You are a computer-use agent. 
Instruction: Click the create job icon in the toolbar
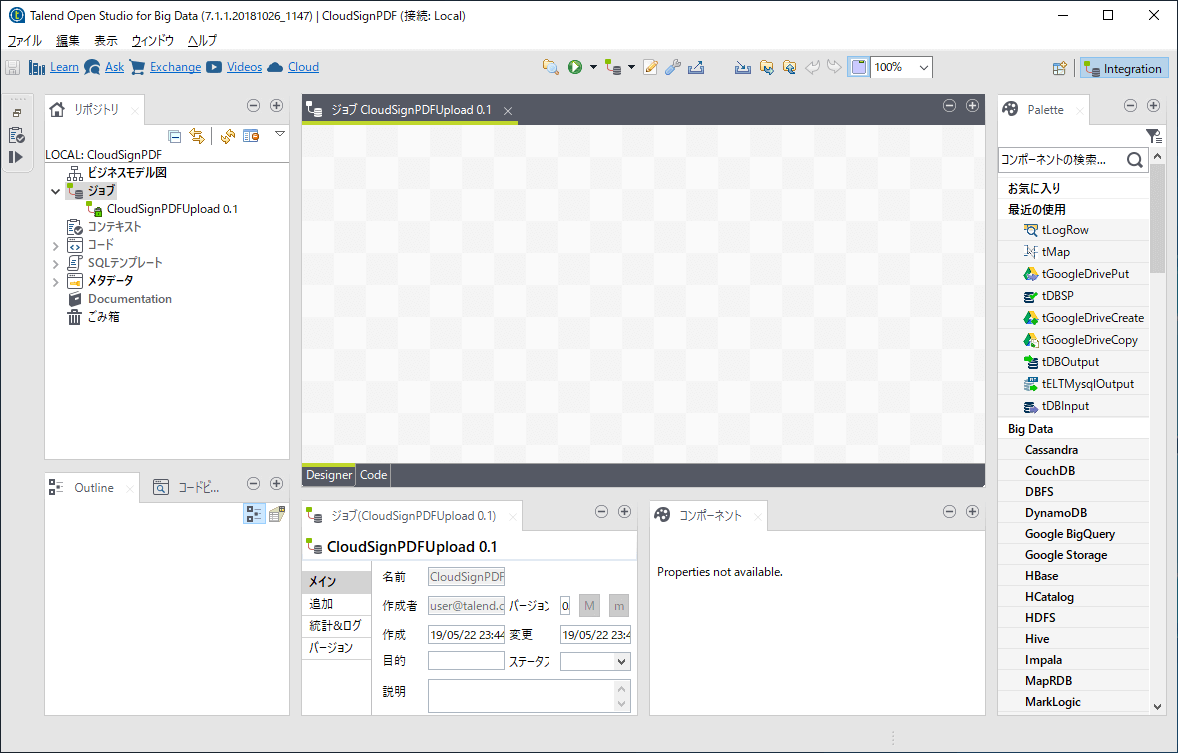pyautogui.click(x=613, y=68)
